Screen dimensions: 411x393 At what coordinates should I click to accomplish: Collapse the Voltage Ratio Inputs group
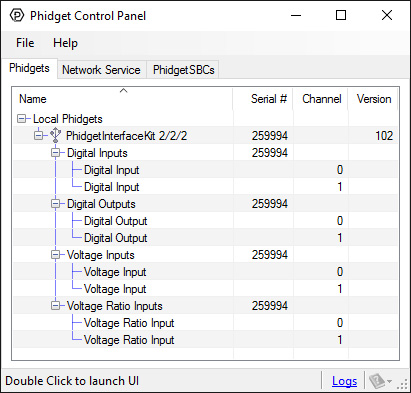[x=56, y=306]
